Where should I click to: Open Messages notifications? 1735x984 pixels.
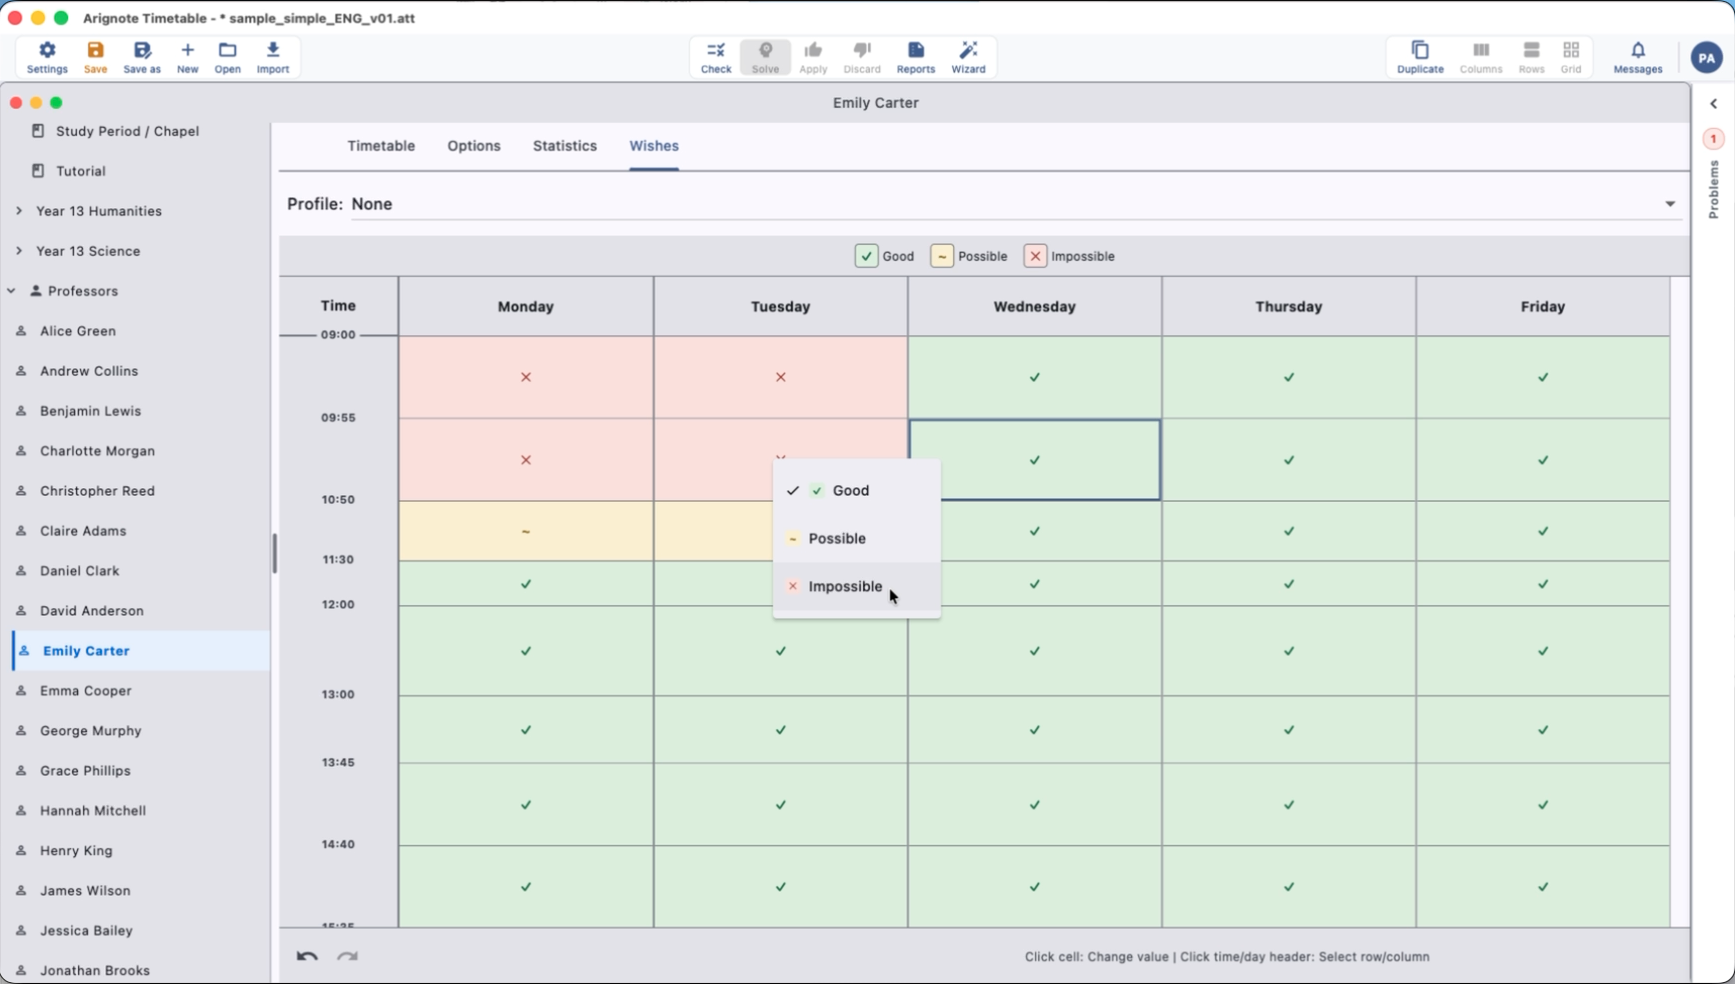[x=1638, y=58]
